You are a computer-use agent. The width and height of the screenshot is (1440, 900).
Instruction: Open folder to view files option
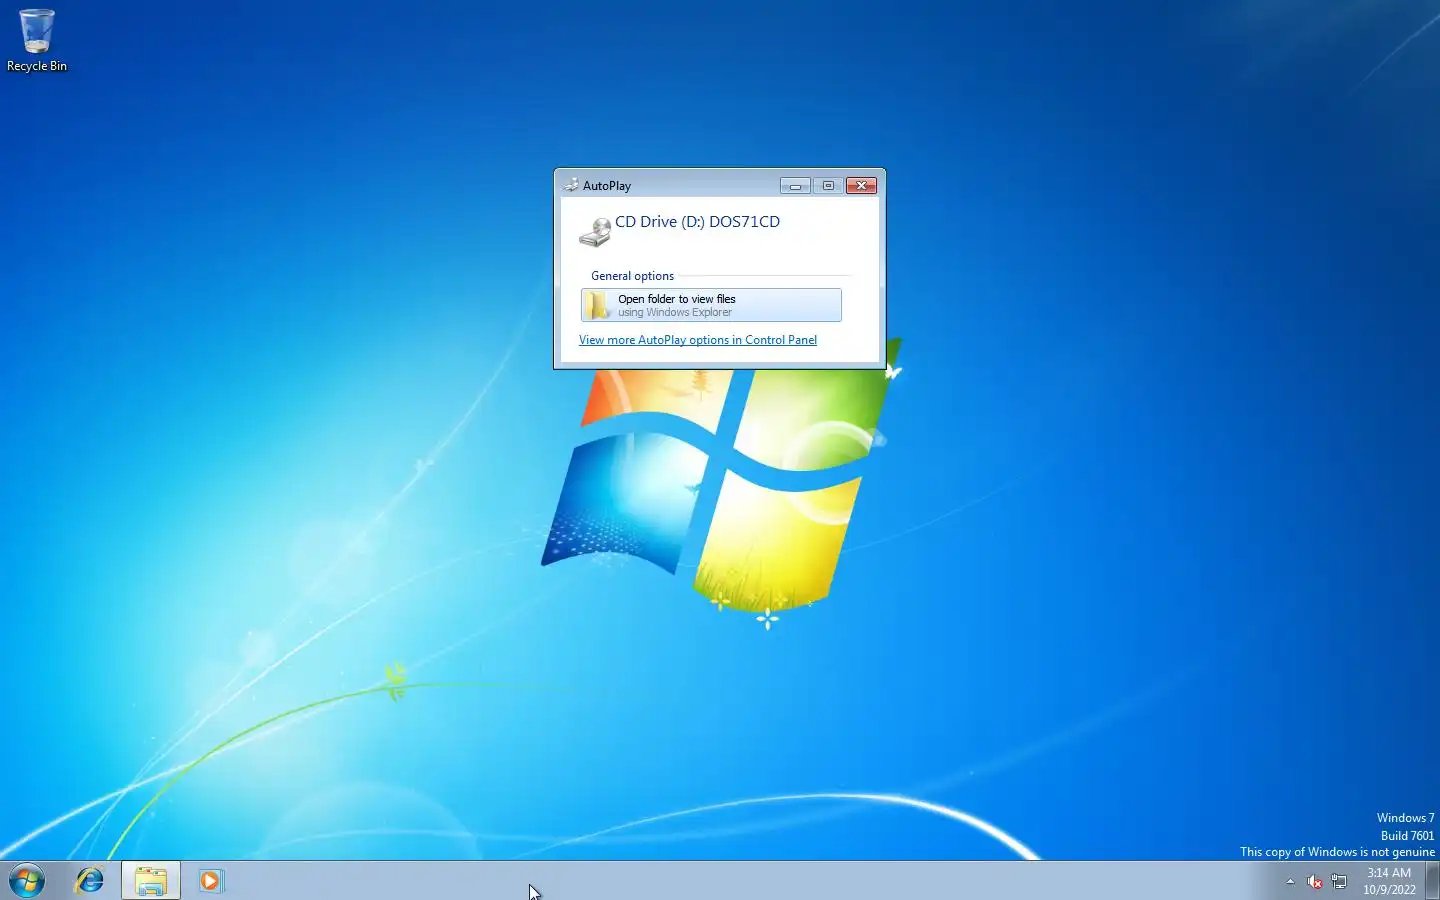click(711, 305)
